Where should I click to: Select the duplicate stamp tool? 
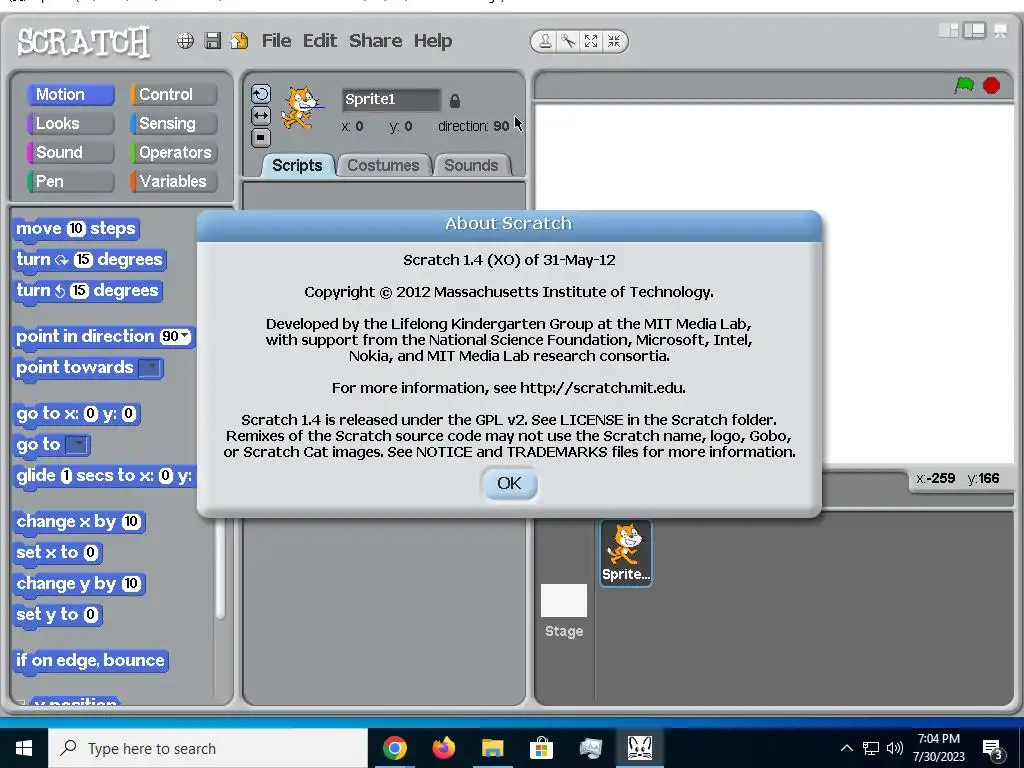click(545, 41)
